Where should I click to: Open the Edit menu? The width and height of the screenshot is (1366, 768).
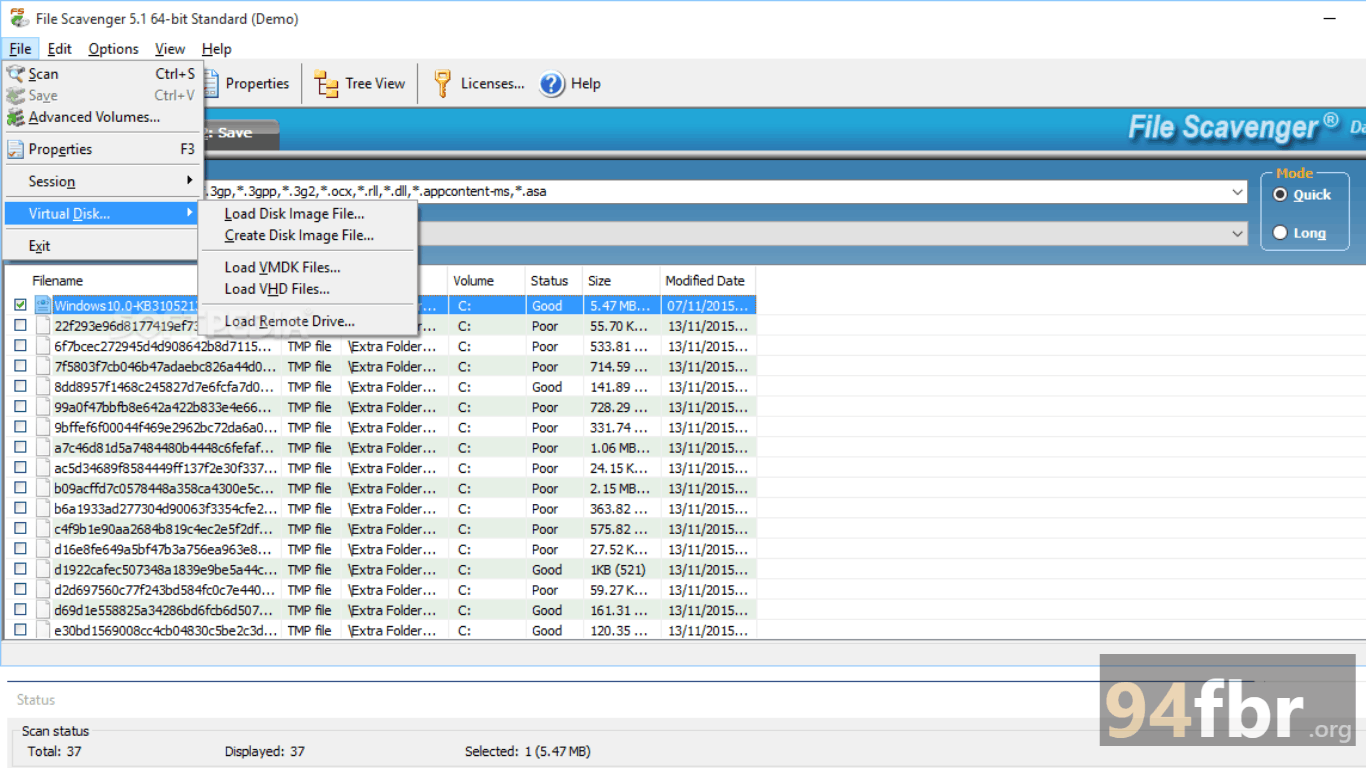click(60, 48)
